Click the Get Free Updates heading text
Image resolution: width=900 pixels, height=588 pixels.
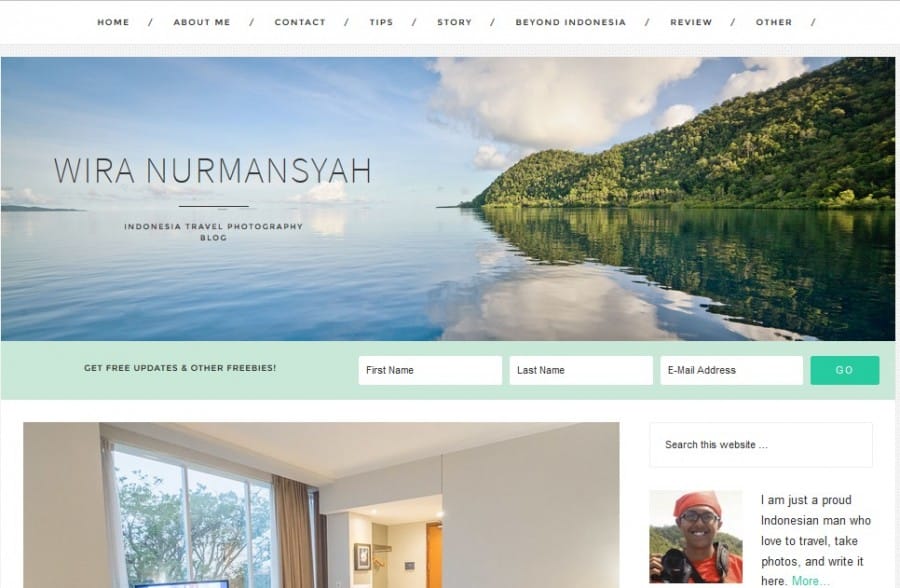pyautogui.click(x=180, y=368)
